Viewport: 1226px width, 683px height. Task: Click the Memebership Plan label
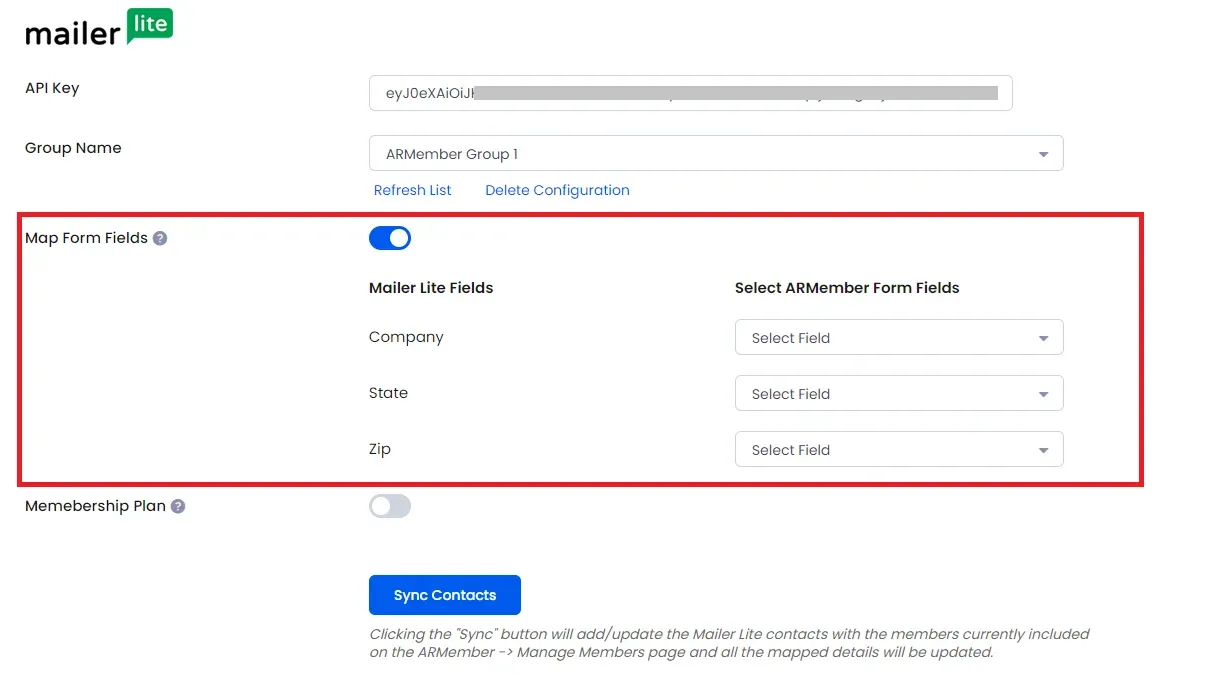coord(95,506)
